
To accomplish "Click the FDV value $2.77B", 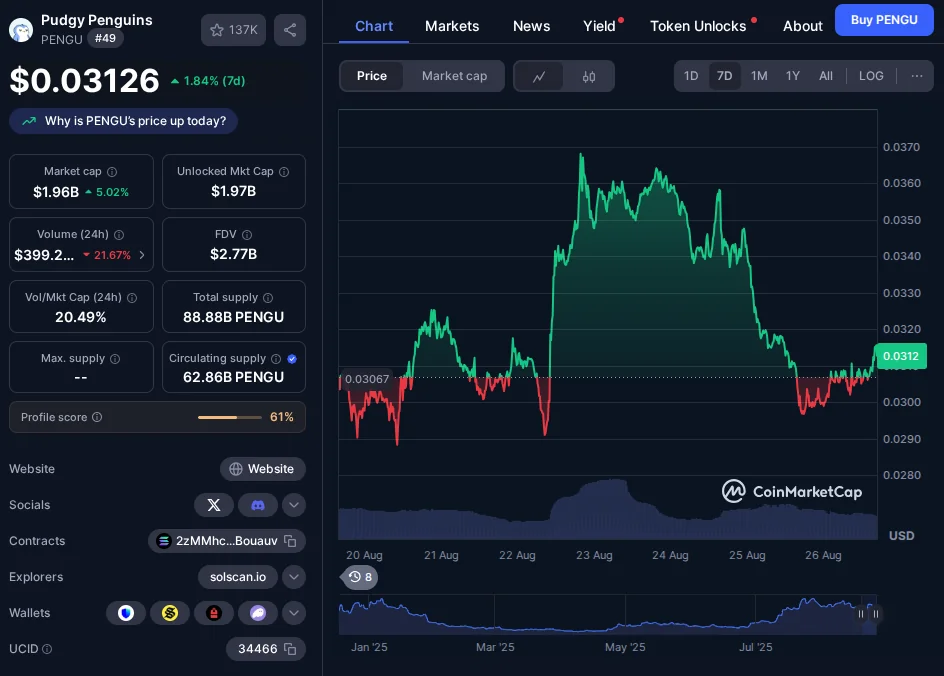I will [x=234, y=255].
